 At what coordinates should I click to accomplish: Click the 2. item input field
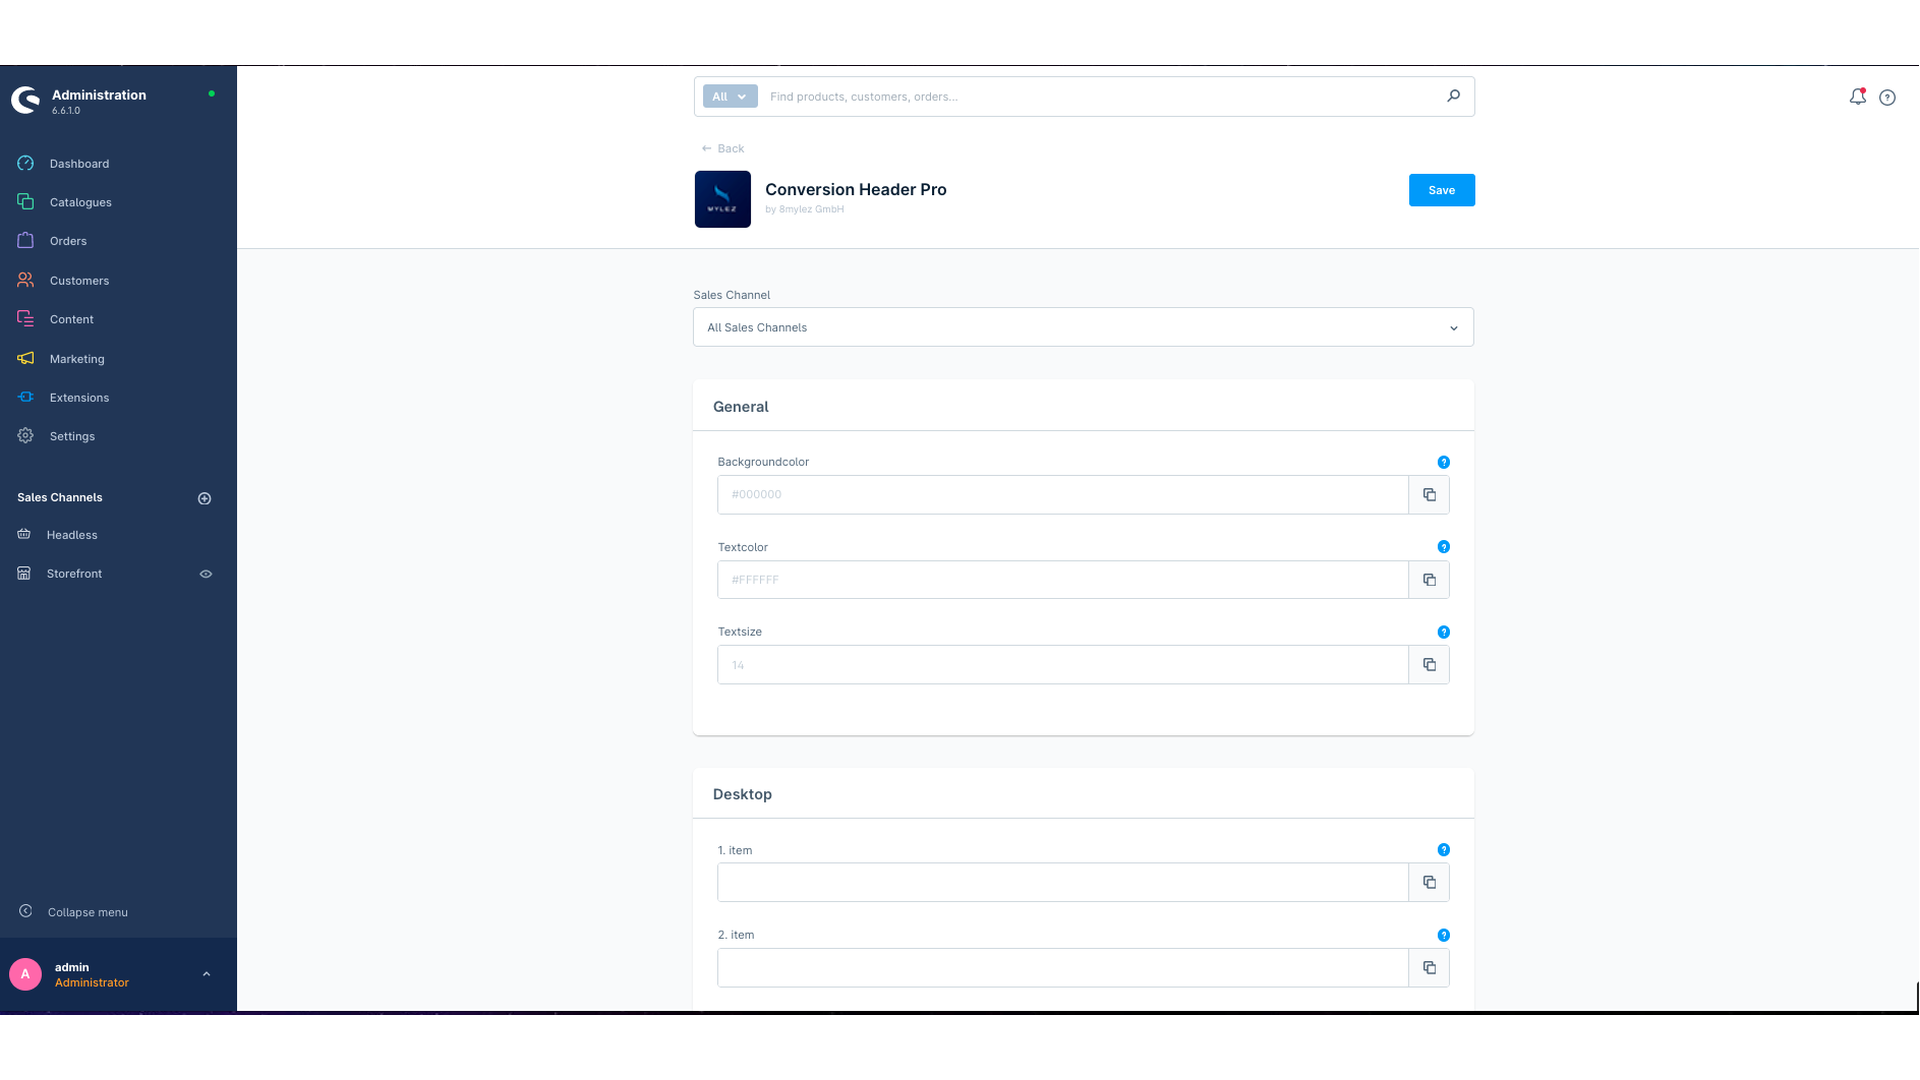(1062, 968)
